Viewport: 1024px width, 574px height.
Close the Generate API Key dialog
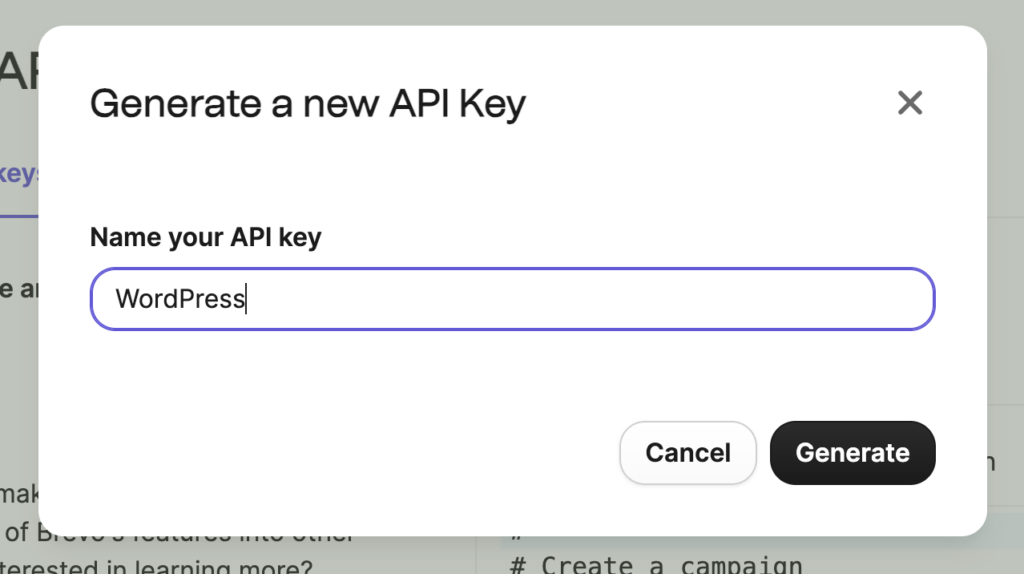click(909, 103)
